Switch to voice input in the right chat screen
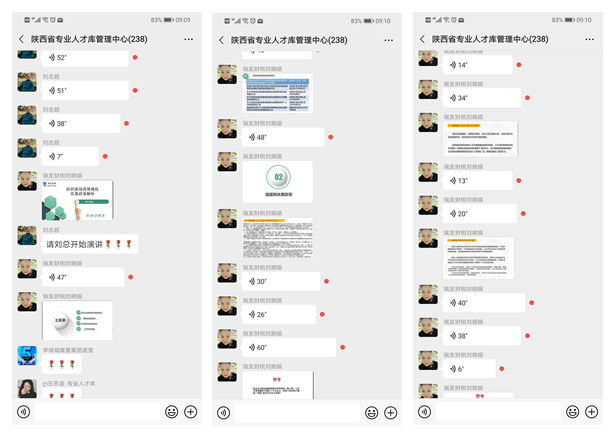 coord(424,412)
